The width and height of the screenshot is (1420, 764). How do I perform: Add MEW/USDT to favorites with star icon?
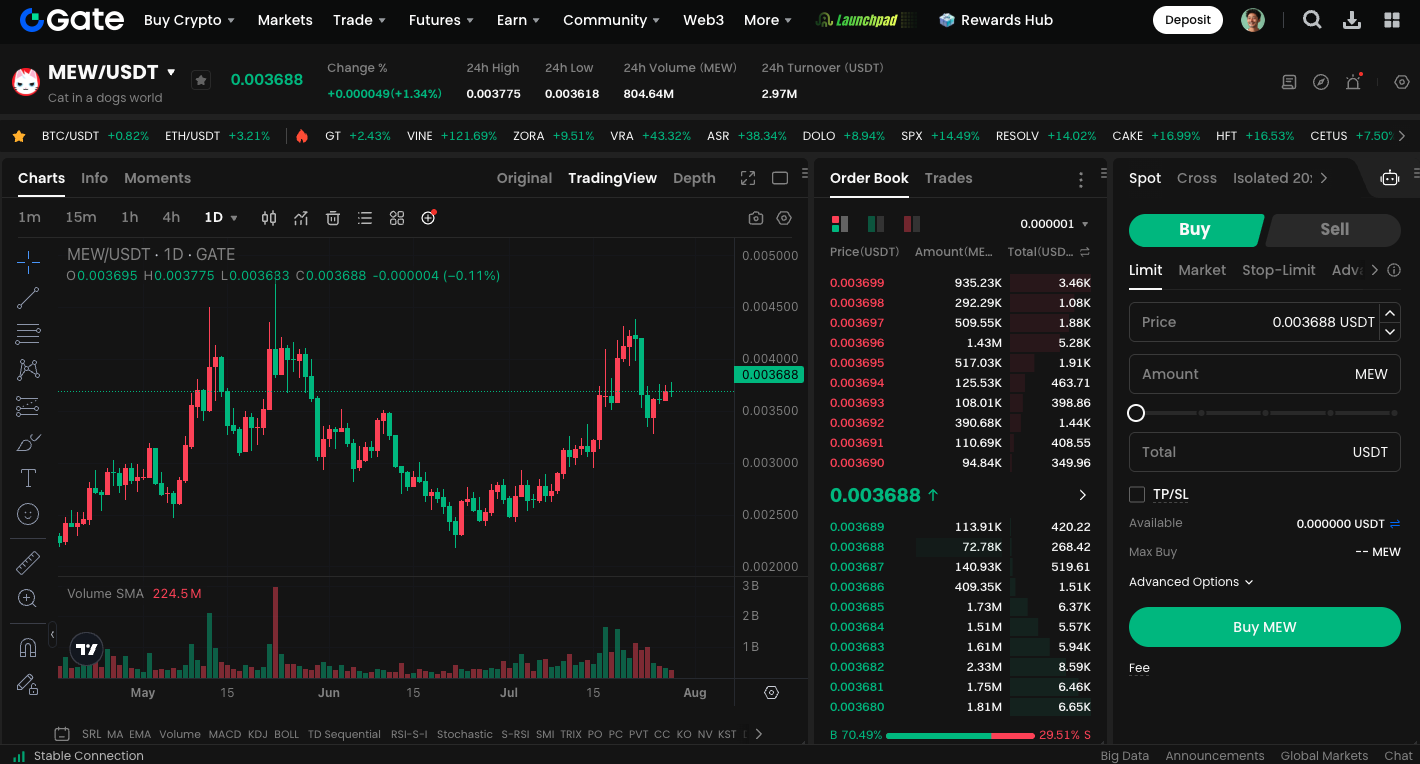click(201, 80)
